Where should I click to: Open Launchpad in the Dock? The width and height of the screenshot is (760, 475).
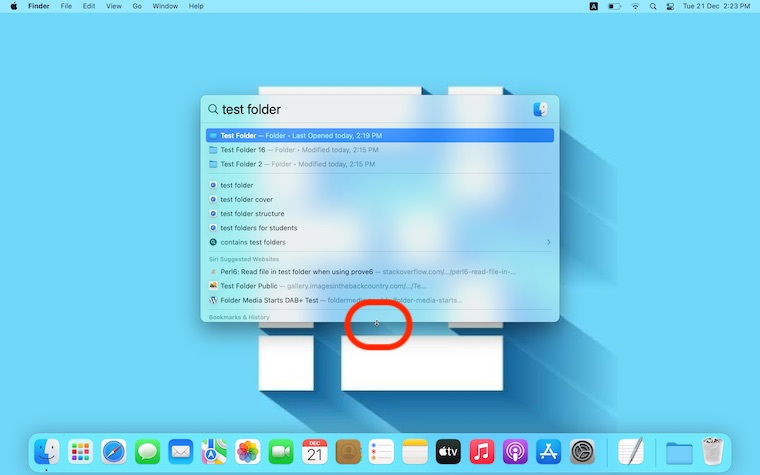pos(80,452)
